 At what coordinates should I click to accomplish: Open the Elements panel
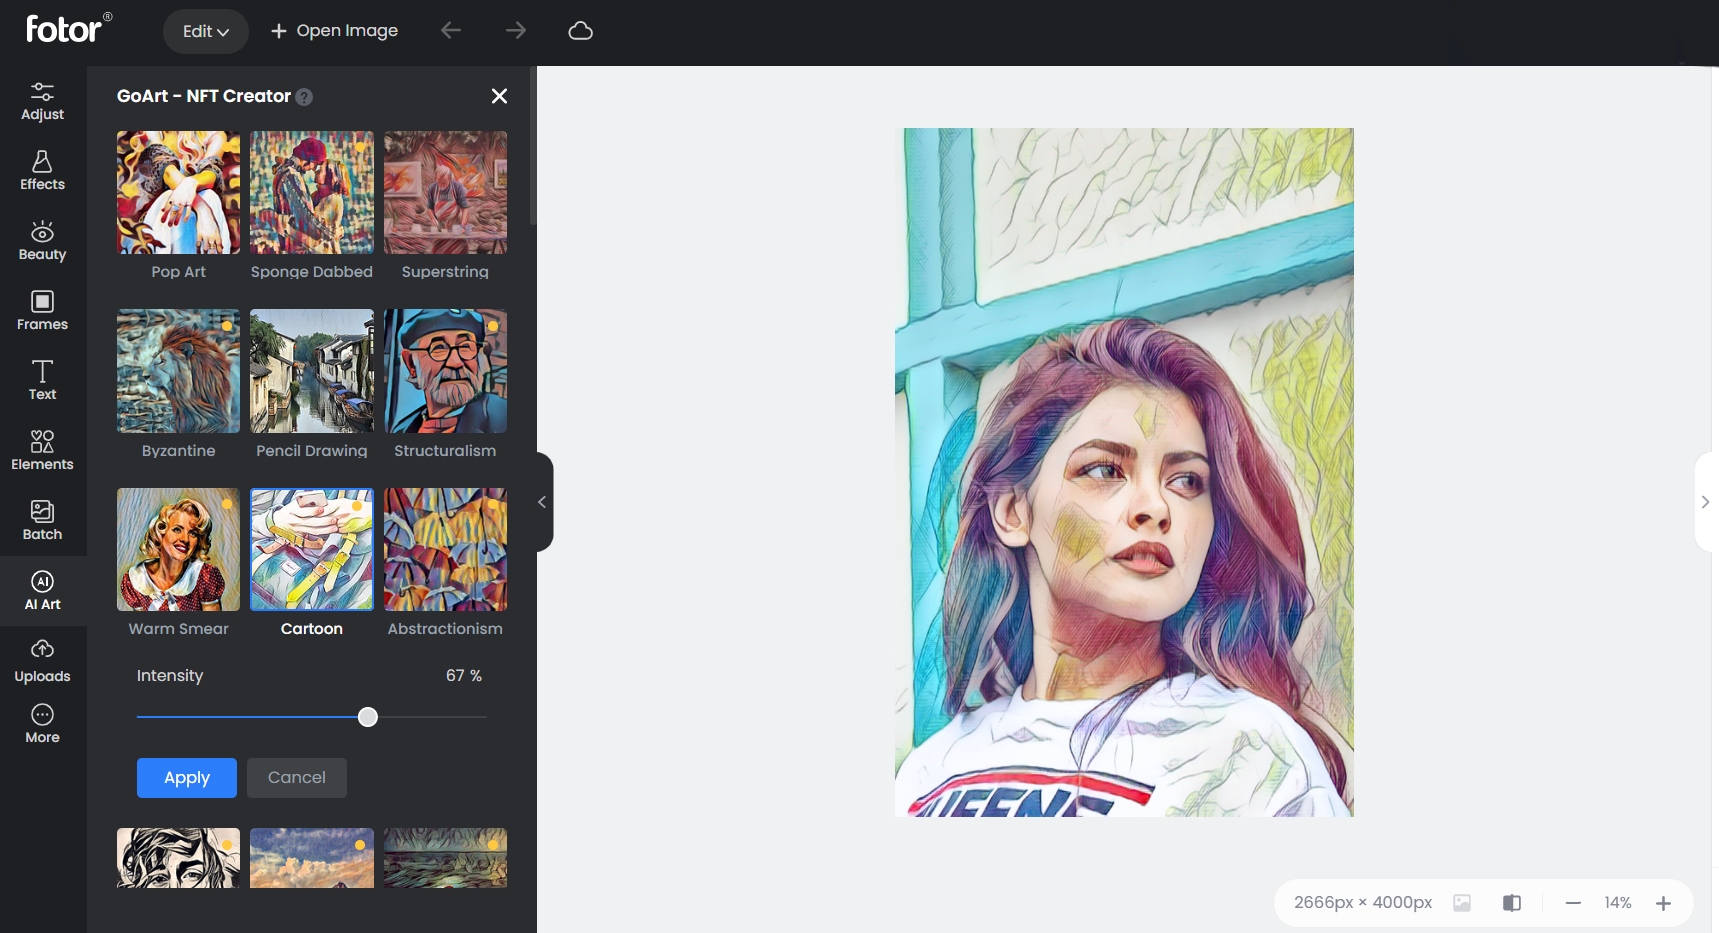(42, 451)
